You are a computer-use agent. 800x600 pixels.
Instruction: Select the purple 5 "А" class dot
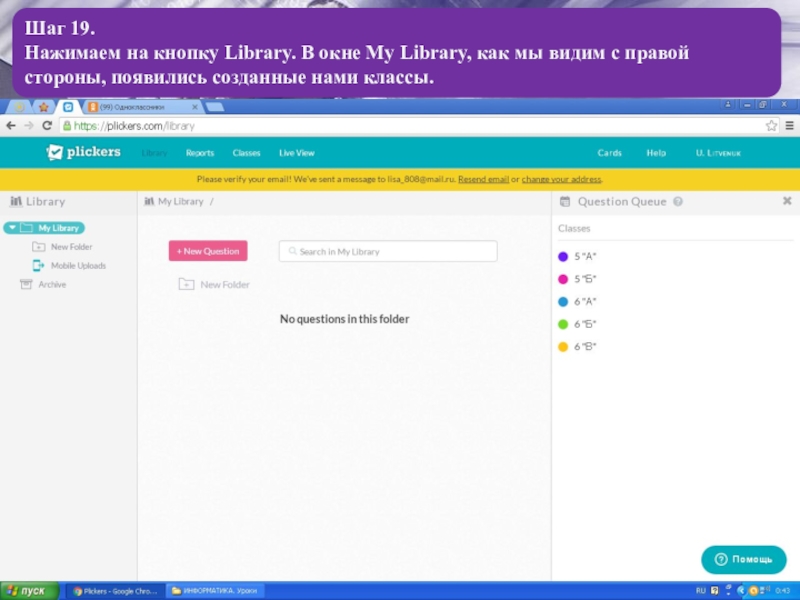tap(563, 257)
